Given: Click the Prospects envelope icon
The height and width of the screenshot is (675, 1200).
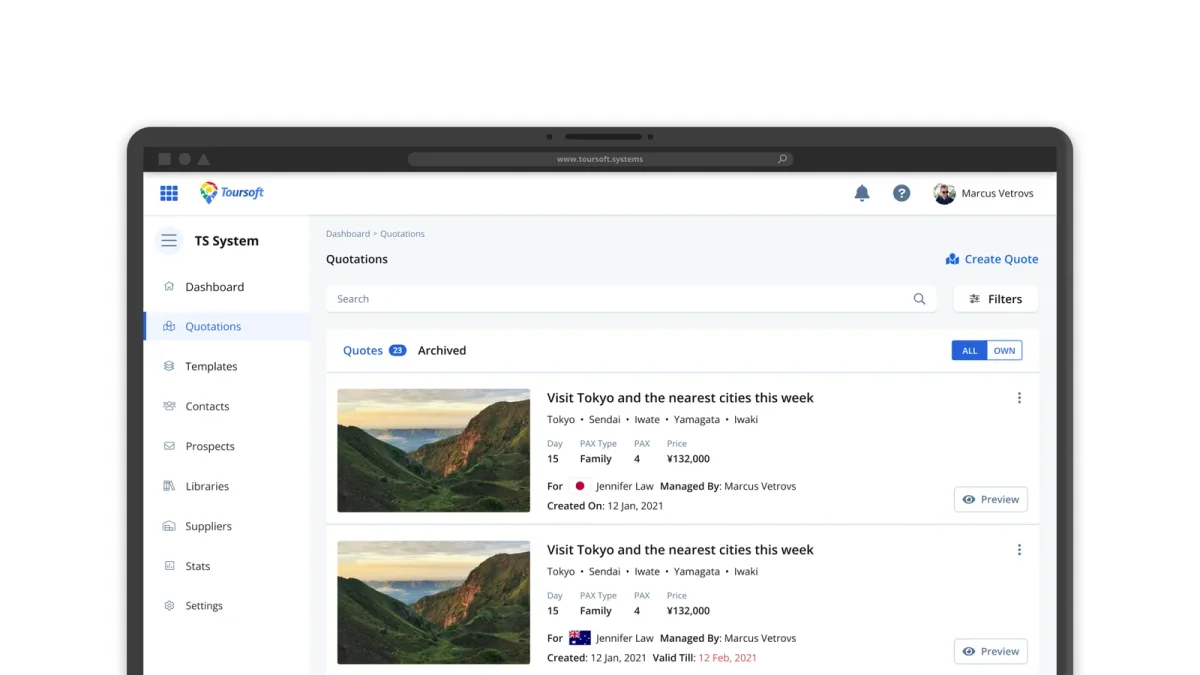Looking at the screenshot, I should (169, 446).
